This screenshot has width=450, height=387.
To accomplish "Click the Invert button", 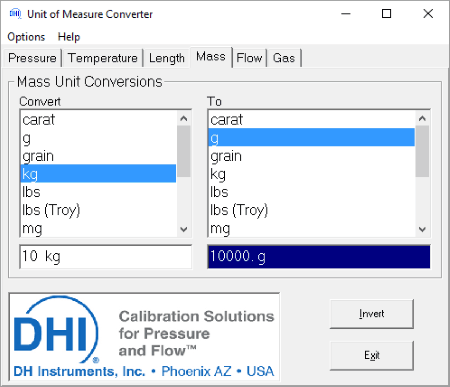I will 372,314.
